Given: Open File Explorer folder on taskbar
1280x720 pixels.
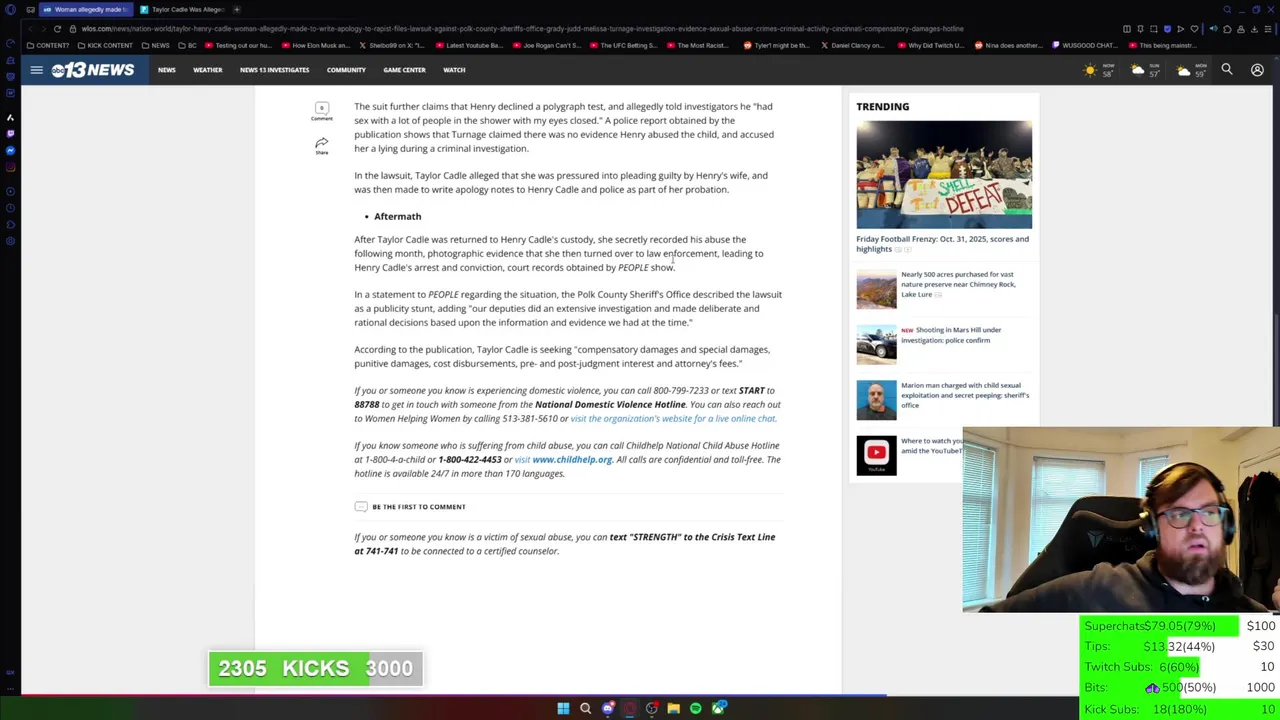Looking at the screenshot, I should 673,708.
